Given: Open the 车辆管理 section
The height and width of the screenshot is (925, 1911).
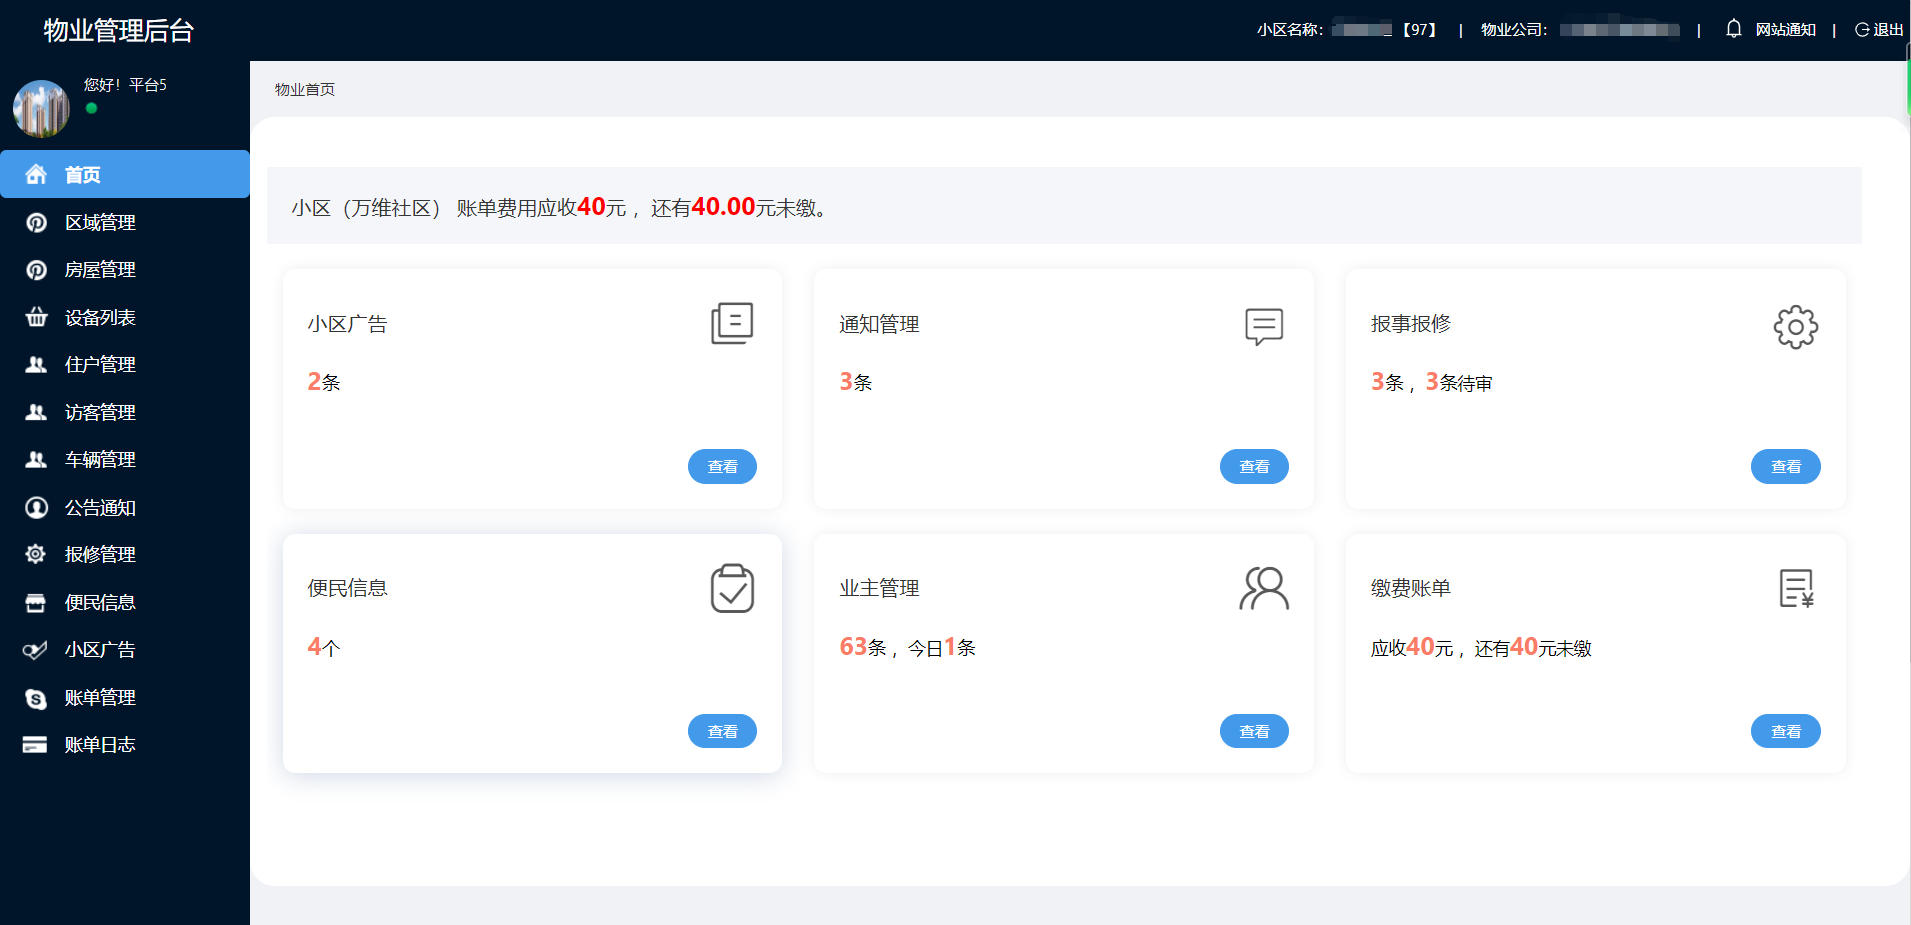Looking at the screenshot, I should click(100, 459).
